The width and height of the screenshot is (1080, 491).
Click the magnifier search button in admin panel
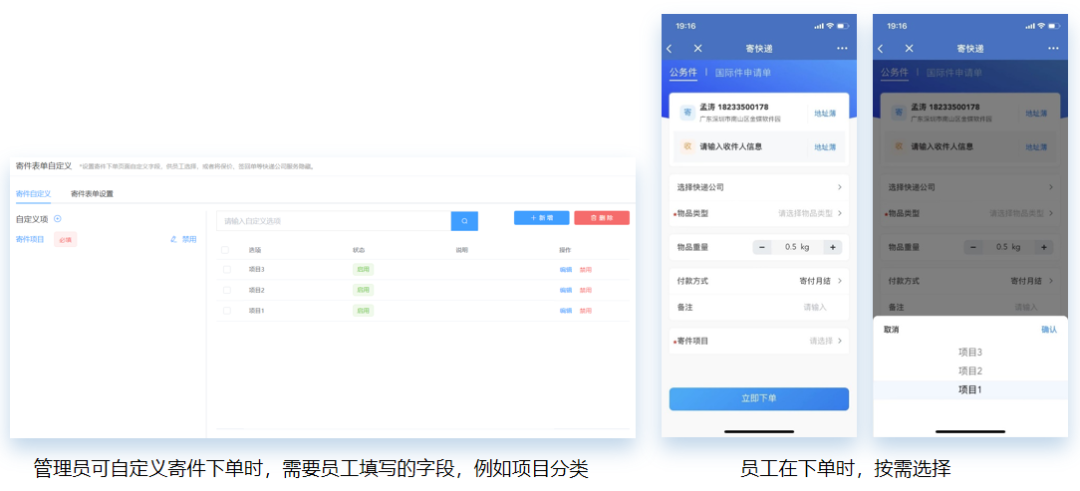464,221
